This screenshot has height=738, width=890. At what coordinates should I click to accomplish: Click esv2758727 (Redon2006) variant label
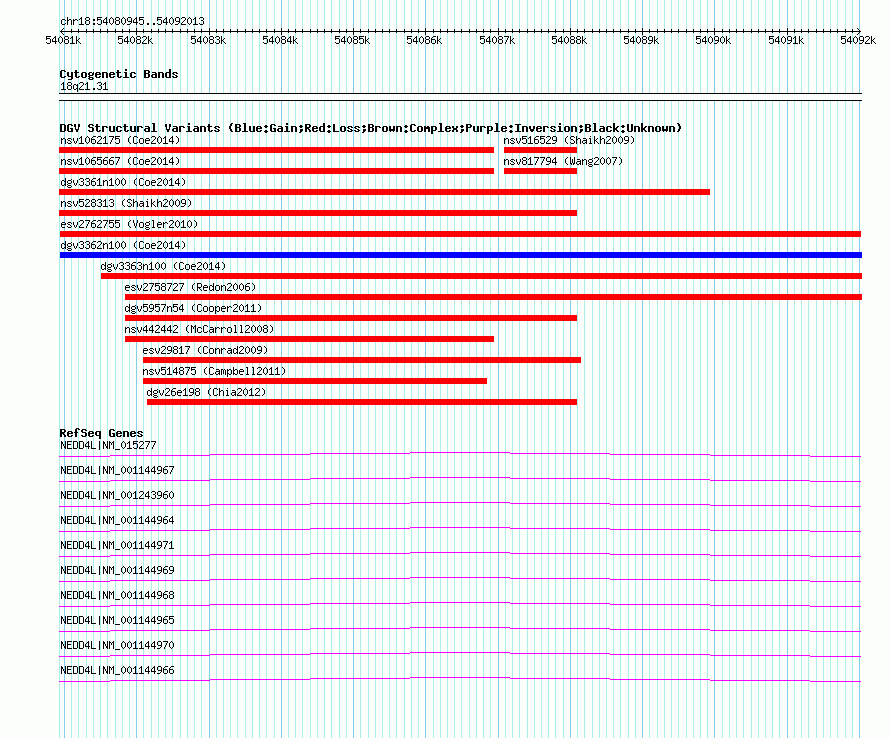point(190,287)
